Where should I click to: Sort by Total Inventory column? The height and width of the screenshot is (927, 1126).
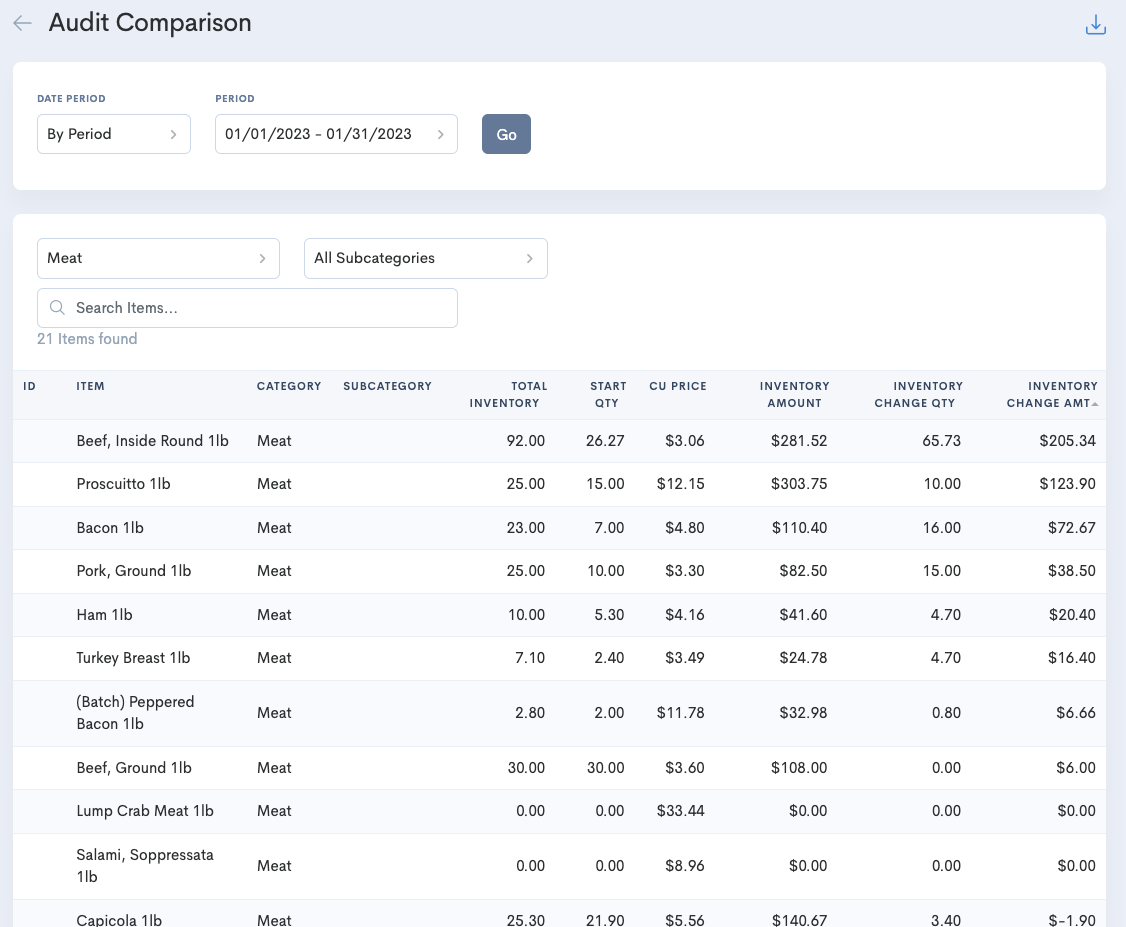tap(505, 394)
